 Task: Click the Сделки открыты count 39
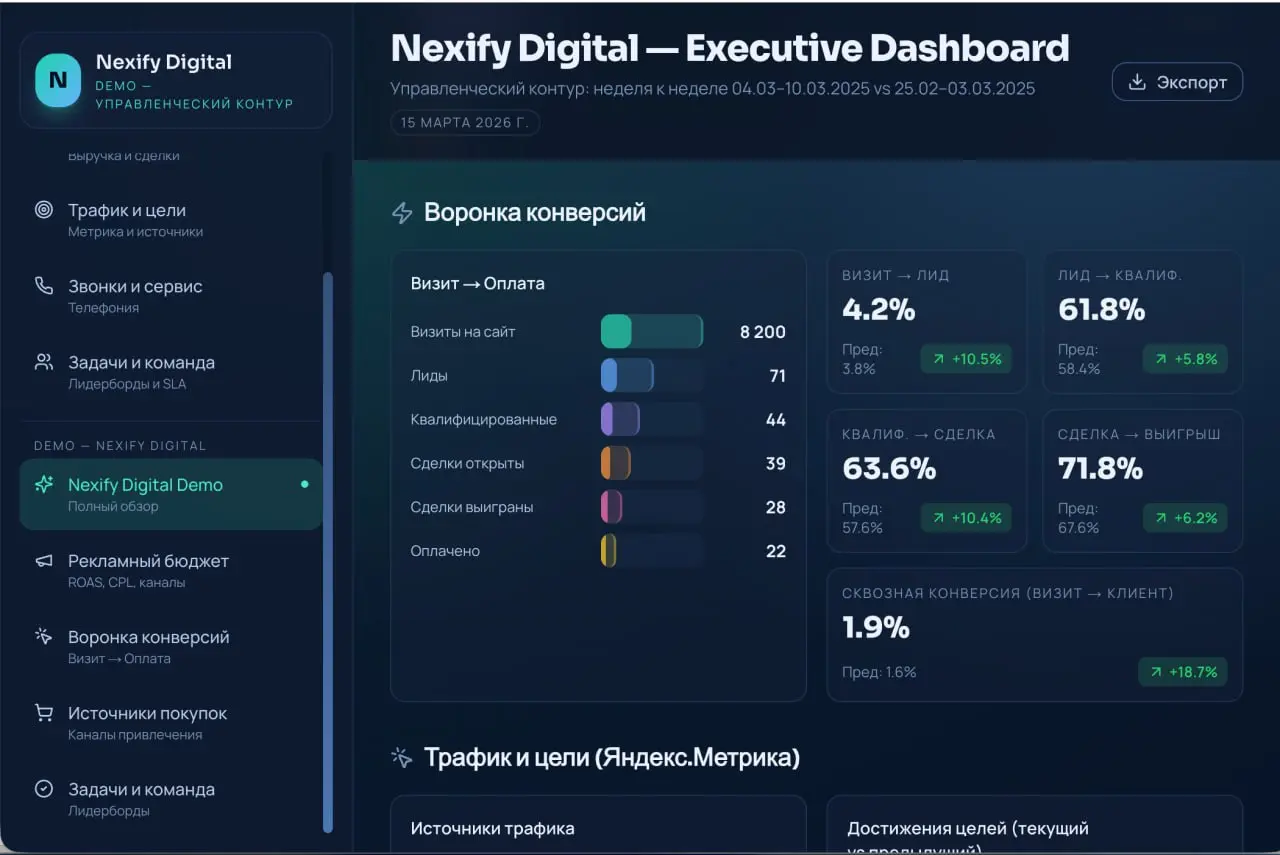776,463
